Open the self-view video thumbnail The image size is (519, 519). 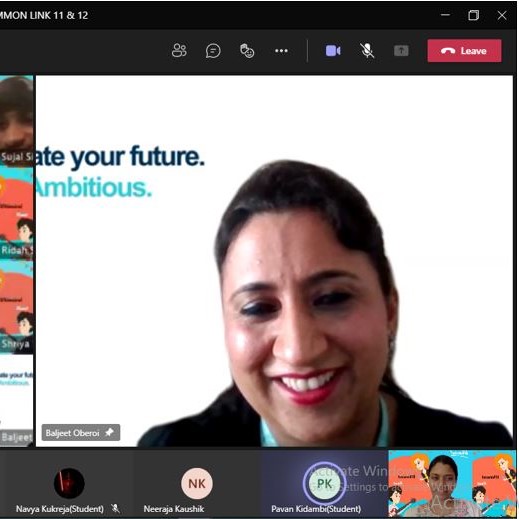tap(452, 483)
